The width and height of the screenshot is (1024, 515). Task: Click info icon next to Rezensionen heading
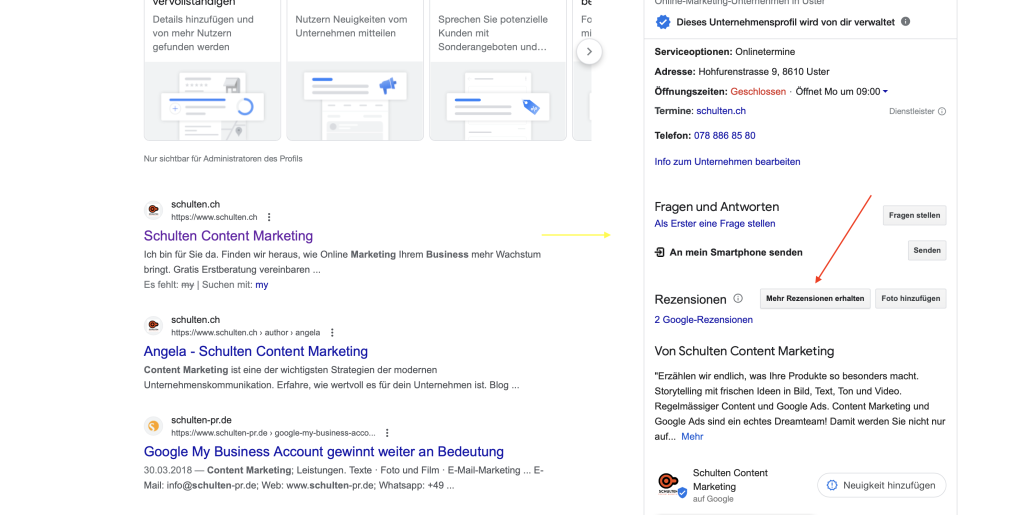coord(738,298)
